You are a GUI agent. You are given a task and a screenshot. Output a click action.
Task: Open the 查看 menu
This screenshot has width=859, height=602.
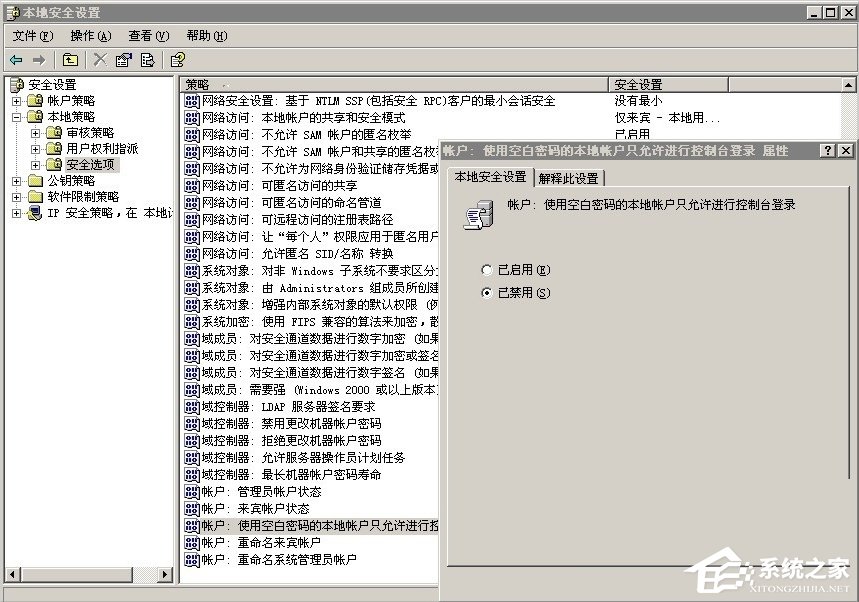click(x=146, y=34)
